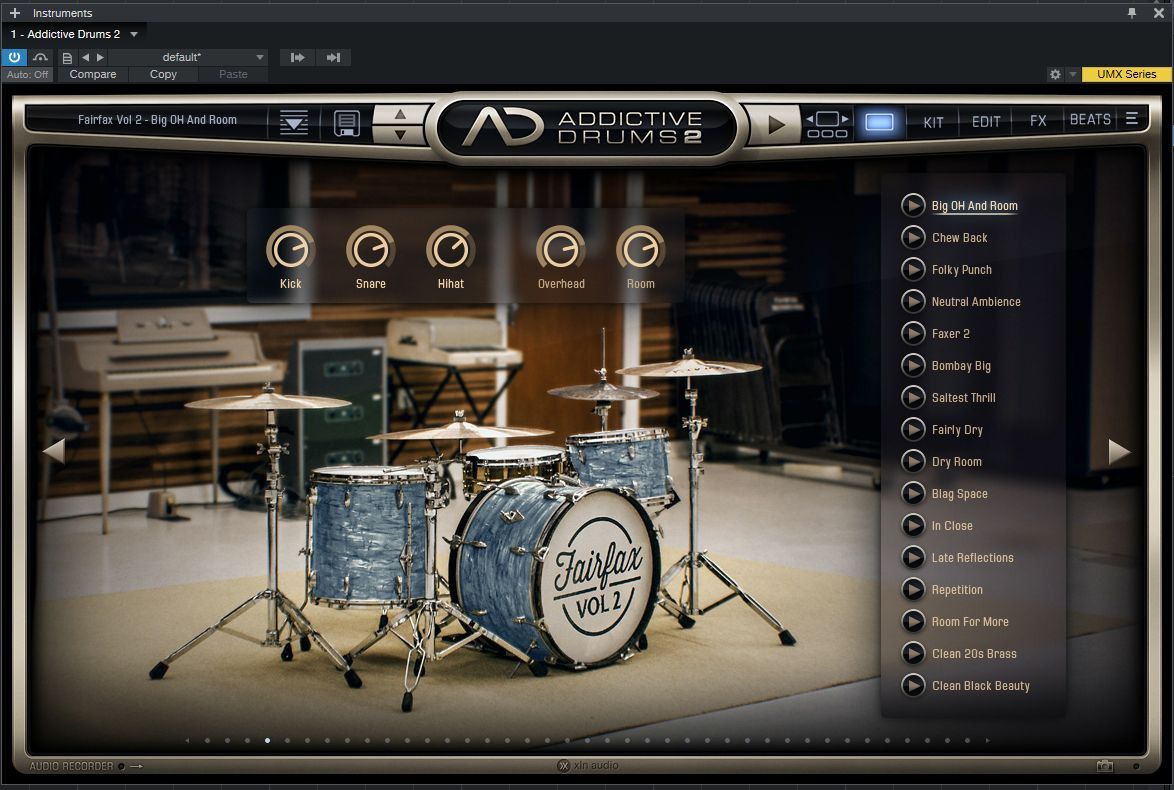Open the map selector window icon
The image size is (1174, 790).
(827, 123)
